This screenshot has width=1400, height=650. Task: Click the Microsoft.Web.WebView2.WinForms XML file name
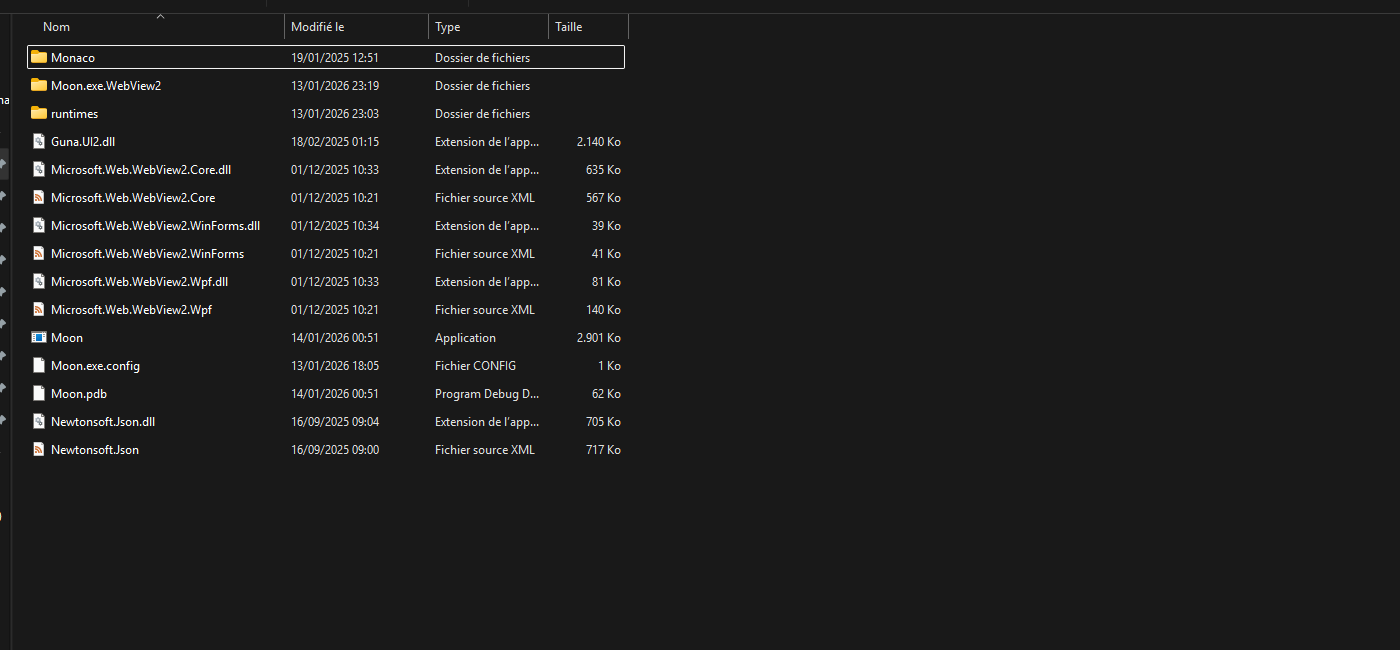147,253
